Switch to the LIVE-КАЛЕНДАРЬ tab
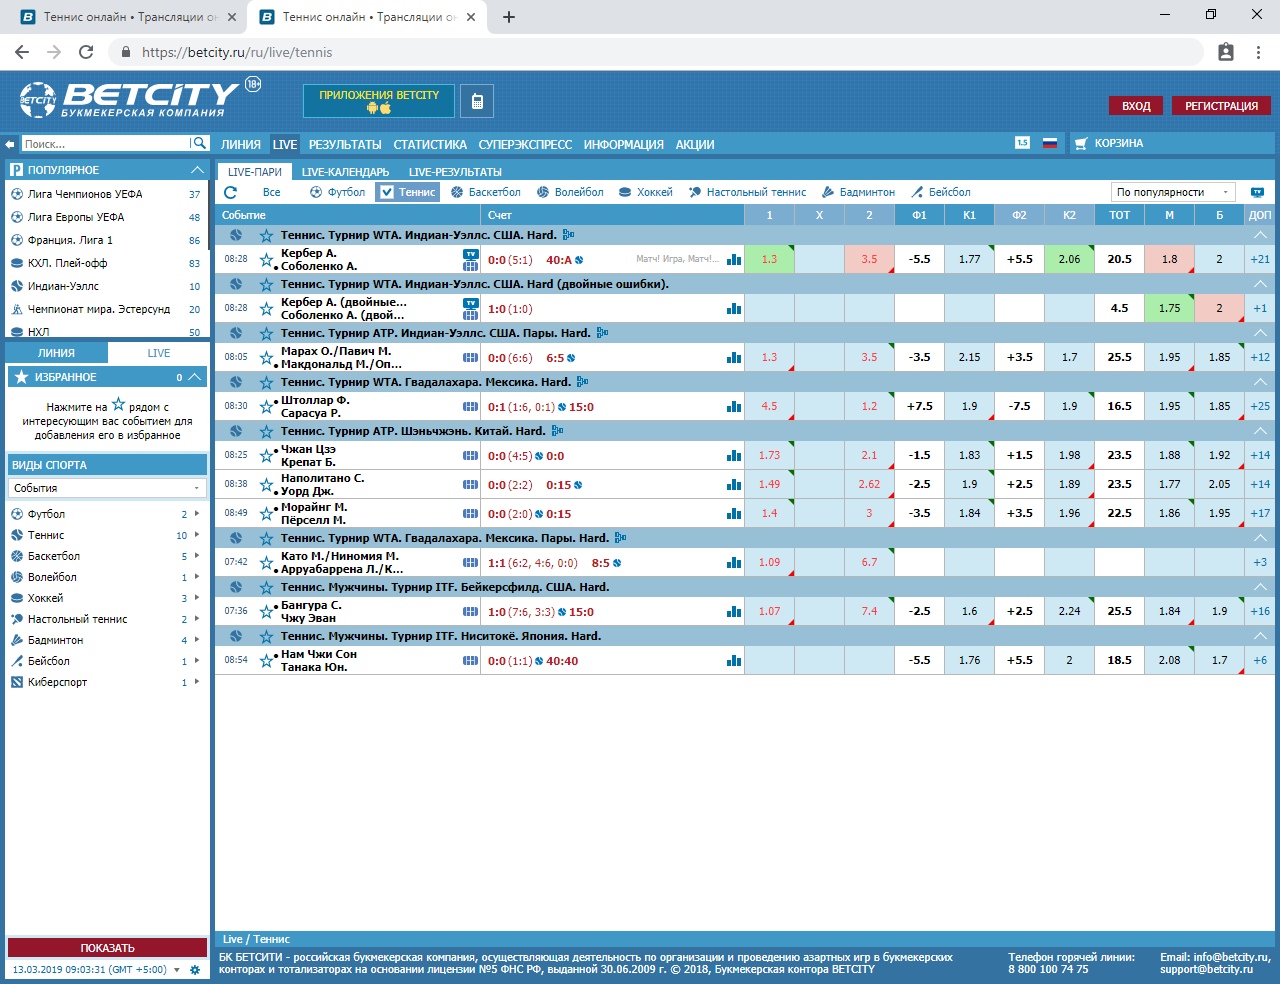Viewport: 1280px width, 984px height. tap(345, 172)
